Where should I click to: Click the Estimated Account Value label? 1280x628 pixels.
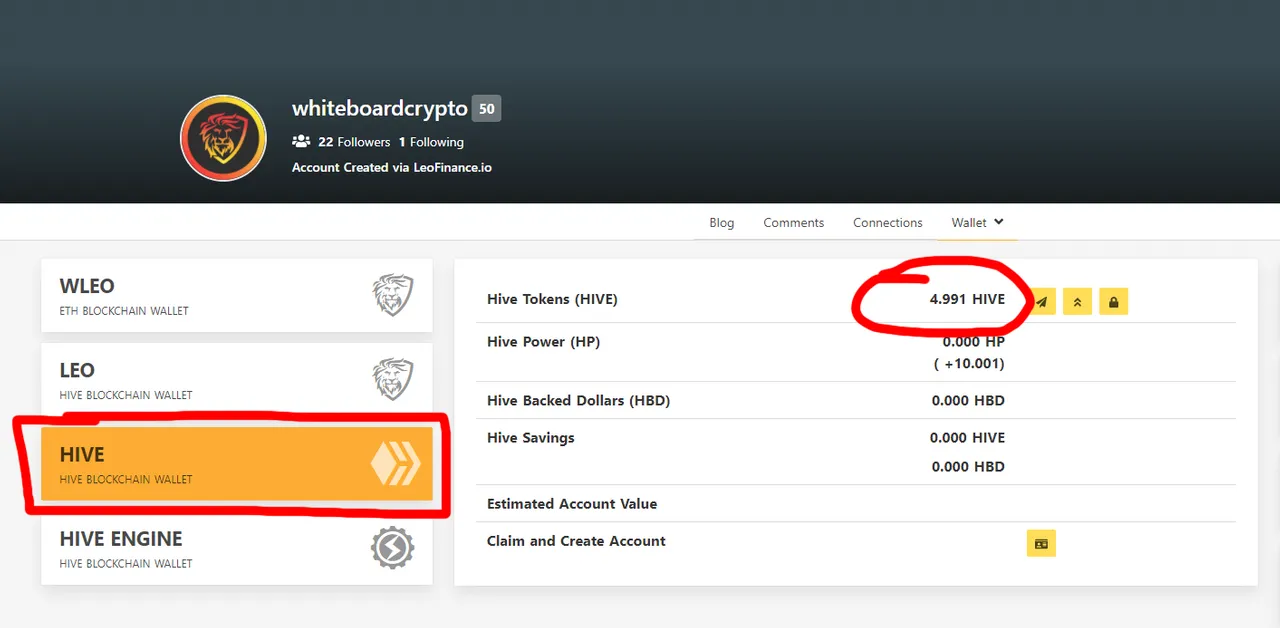click(572, 504)
